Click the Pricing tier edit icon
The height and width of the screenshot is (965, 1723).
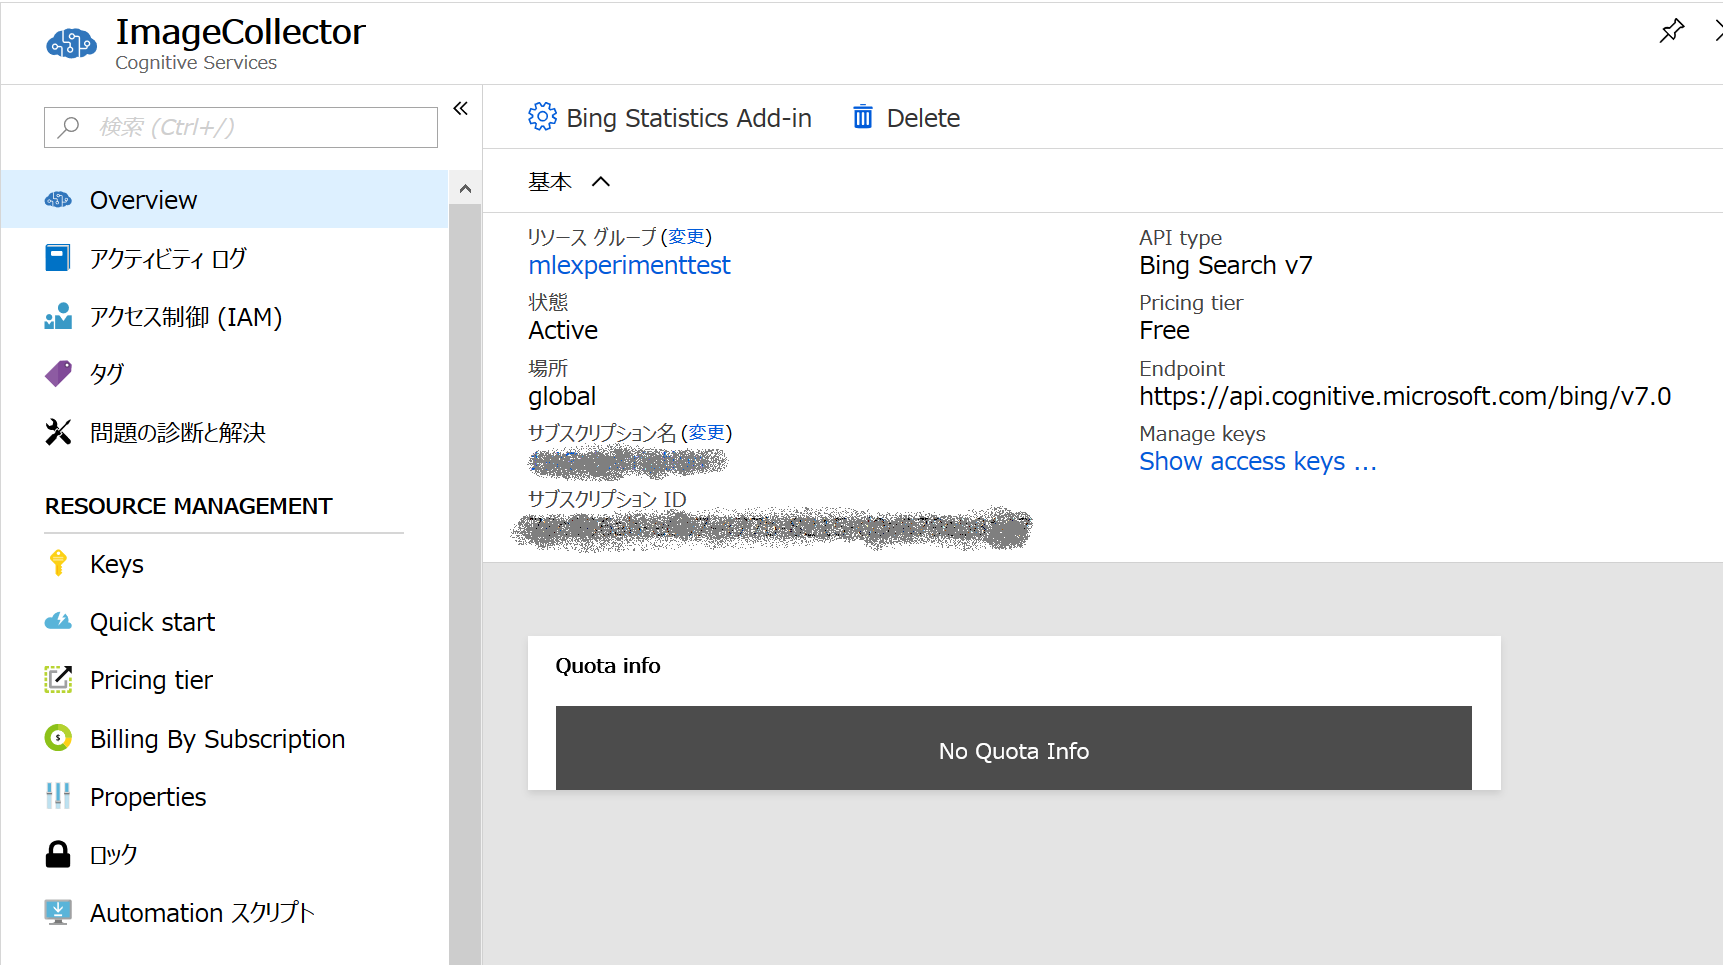pos(58,680)
